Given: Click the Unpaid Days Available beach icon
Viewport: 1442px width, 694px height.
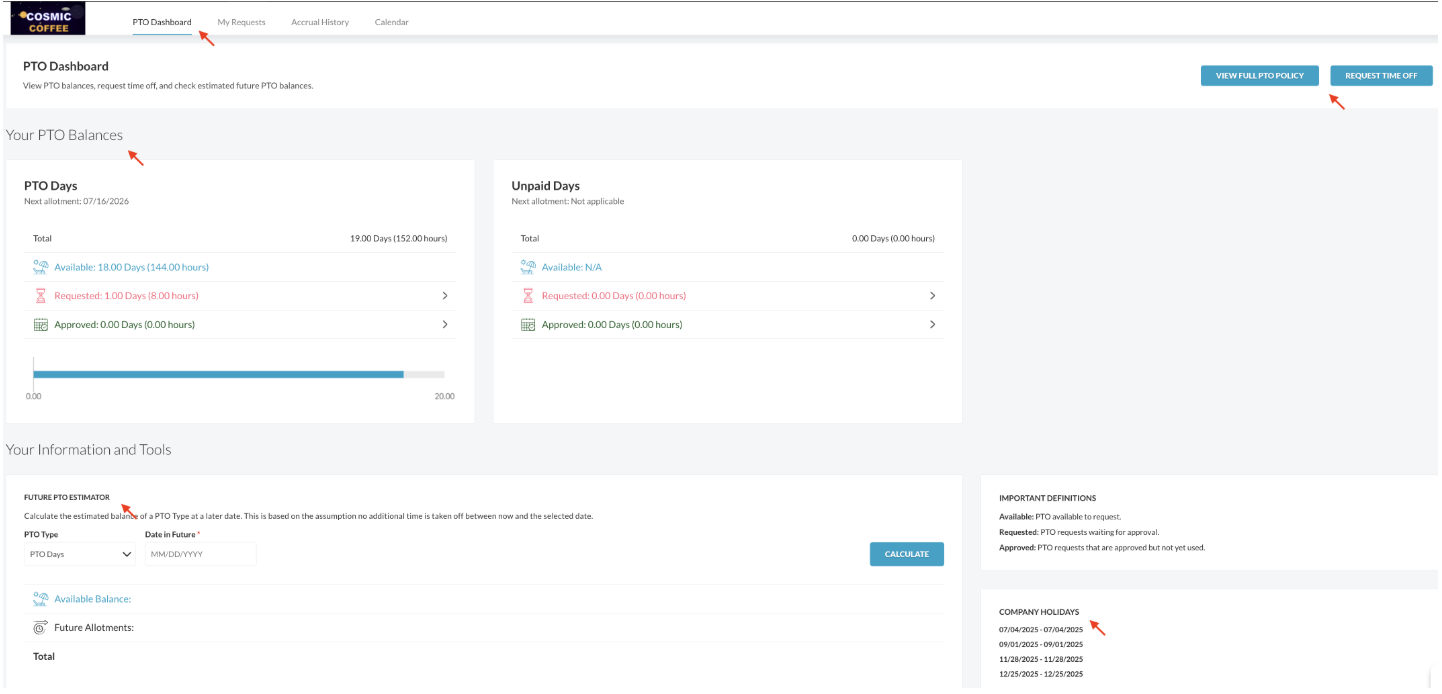Looking at the screenshot, I should tap(528, 267).
